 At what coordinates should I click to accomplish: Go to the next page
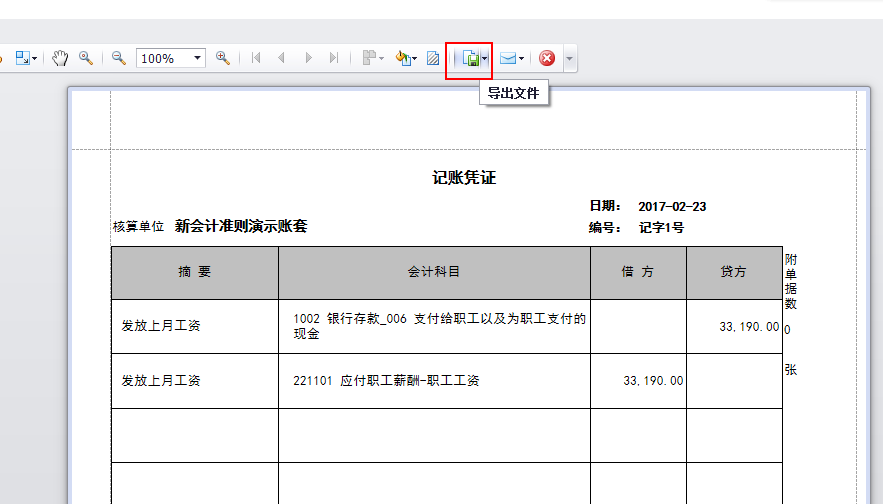click(x=308, y=58)
